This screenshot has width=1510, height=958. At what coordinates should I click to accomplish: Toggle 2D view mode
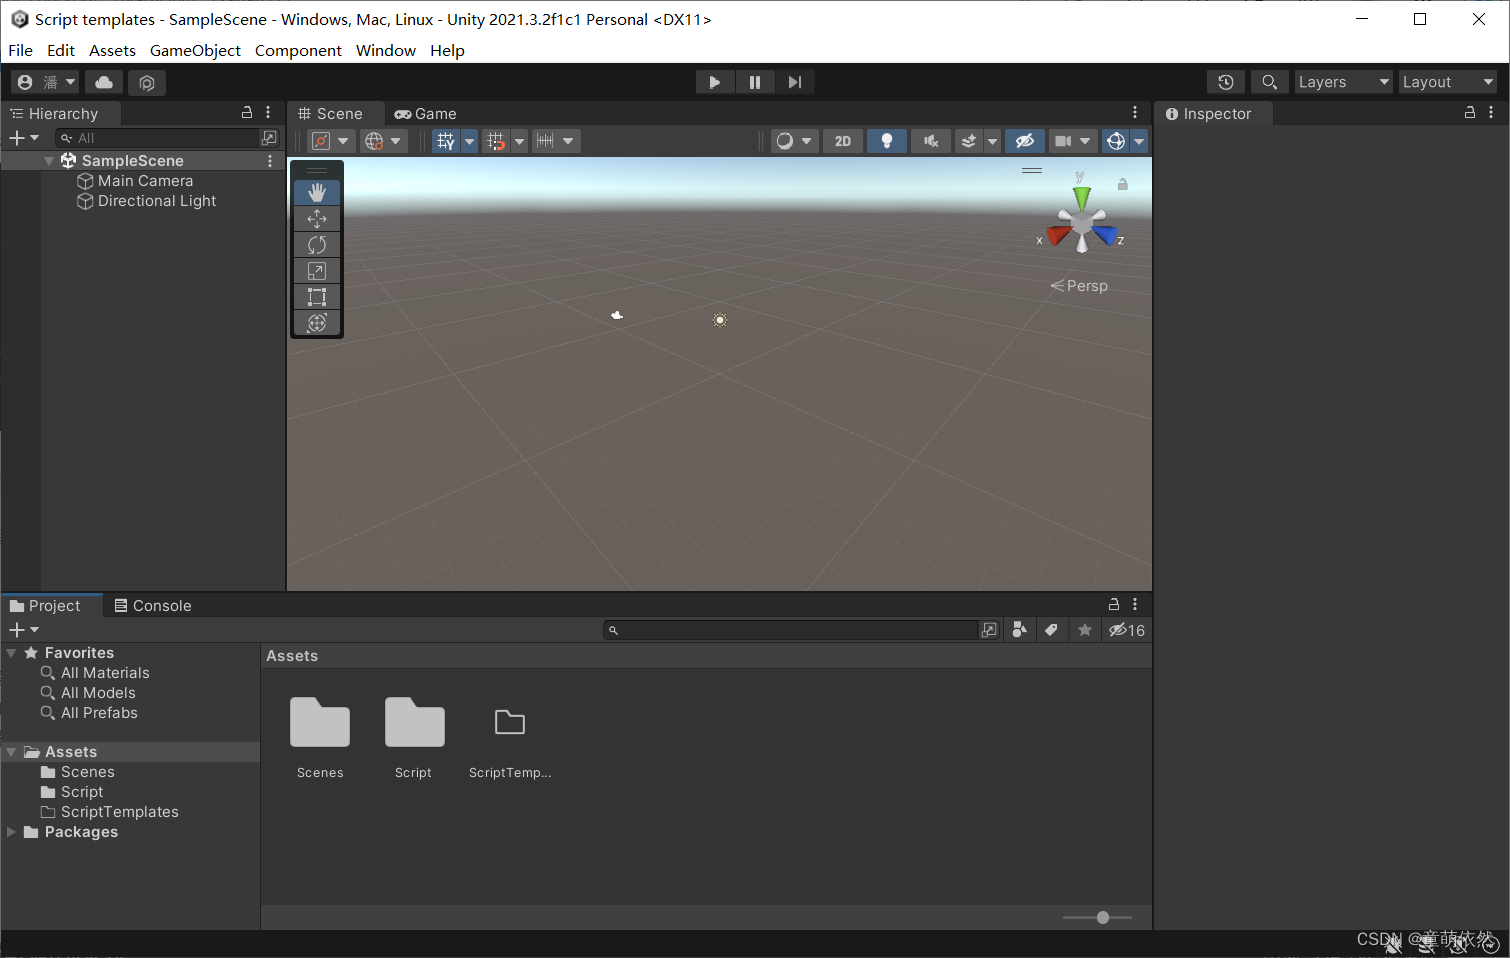pyautogui.click(x=843, y=141)
